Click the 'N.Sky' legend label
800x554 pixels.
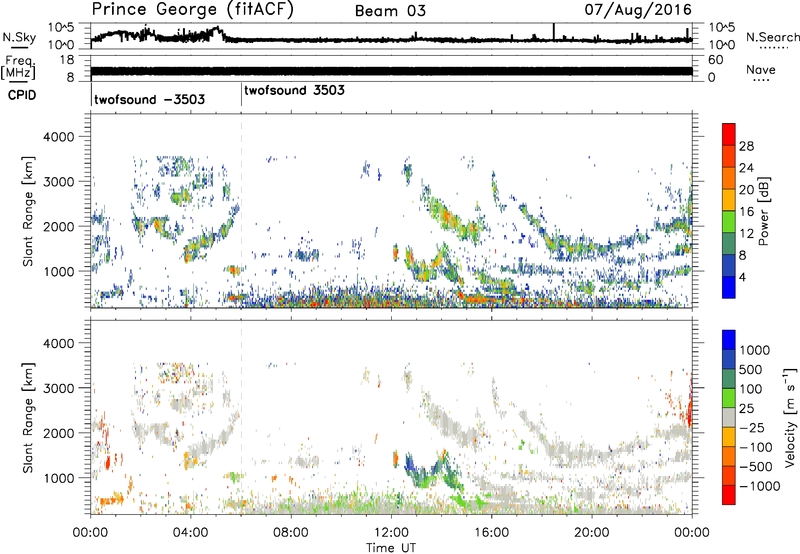[19, 37]
